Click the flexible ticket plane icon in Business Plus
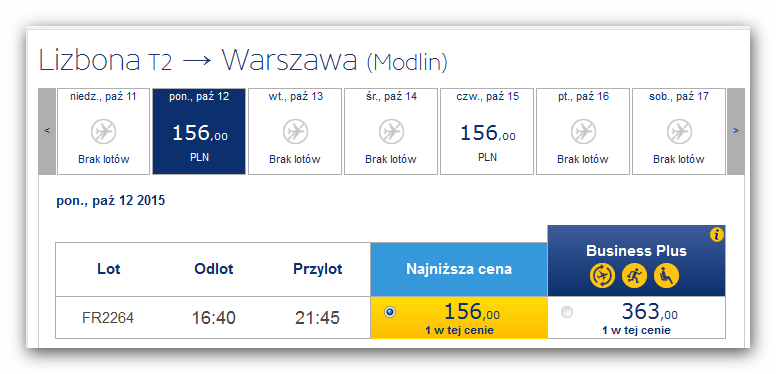This screenshot has width=776, height=374. pyautogui.click(x=602, y=276)
